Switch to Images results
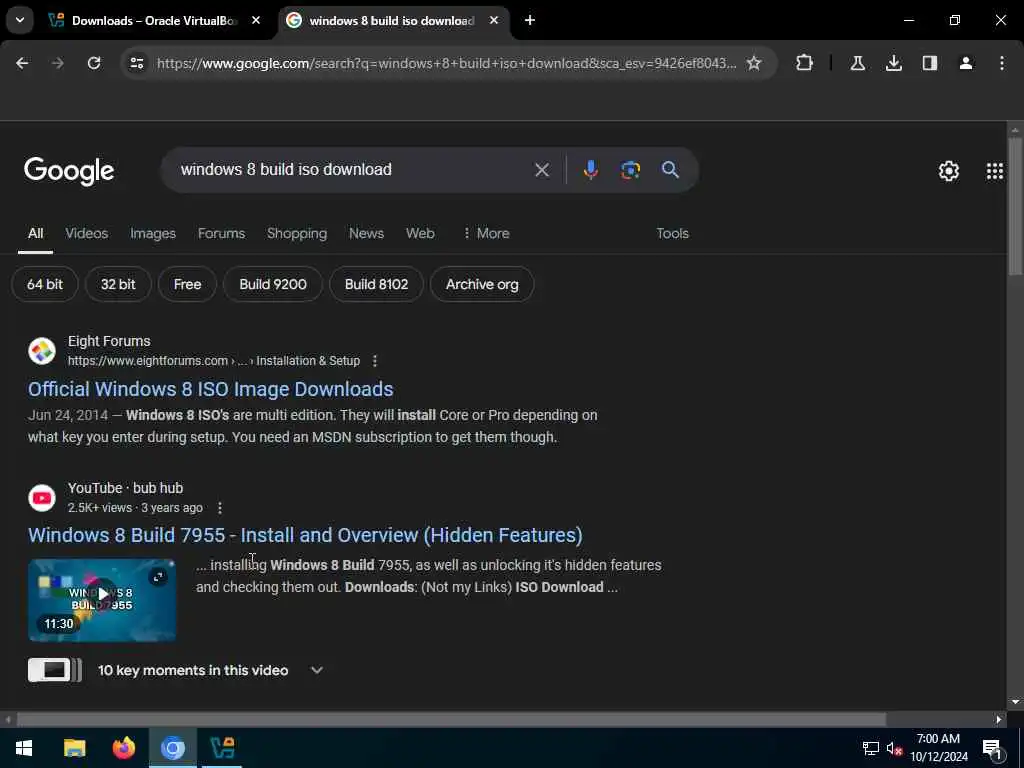The image size is (1024, 768). (153, 234)
